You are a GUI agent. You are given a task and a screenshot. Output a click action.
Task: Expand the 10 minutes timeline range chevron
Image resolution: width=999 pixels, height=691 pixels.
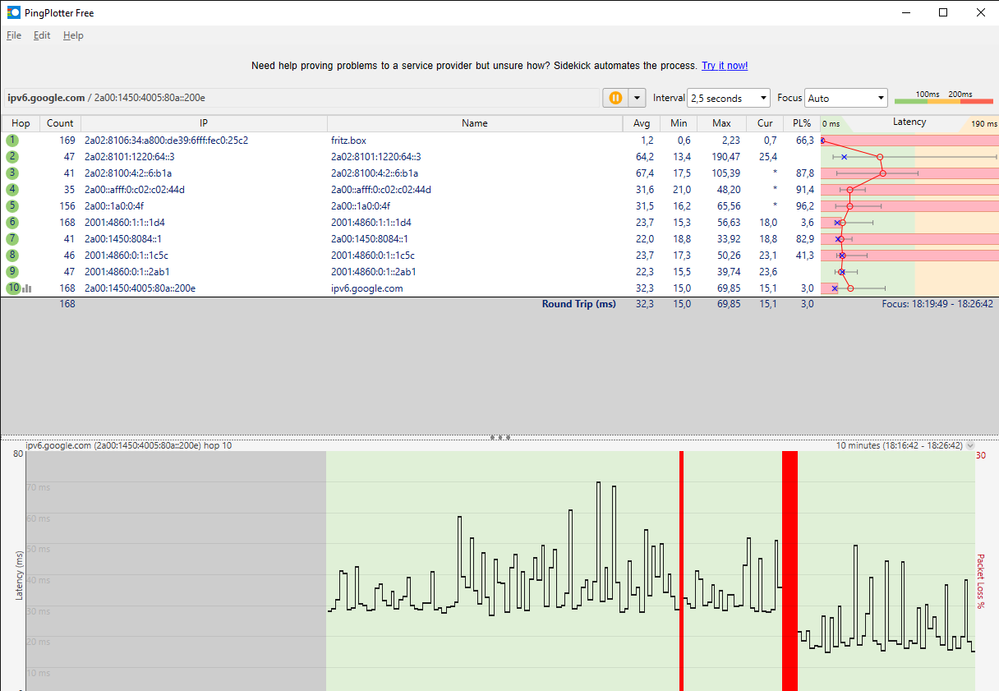coord(970,446)
